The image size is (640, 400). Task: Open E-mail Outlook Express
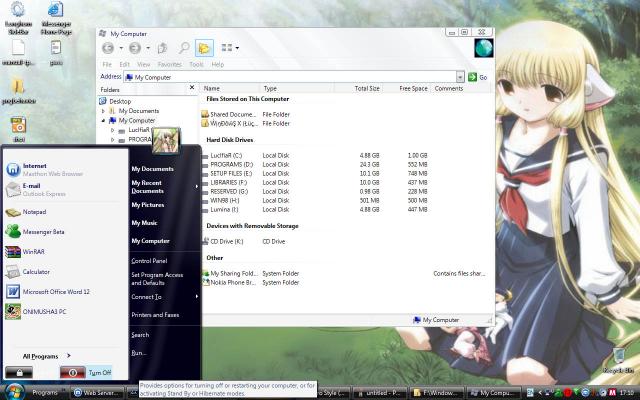pos(36,189)
